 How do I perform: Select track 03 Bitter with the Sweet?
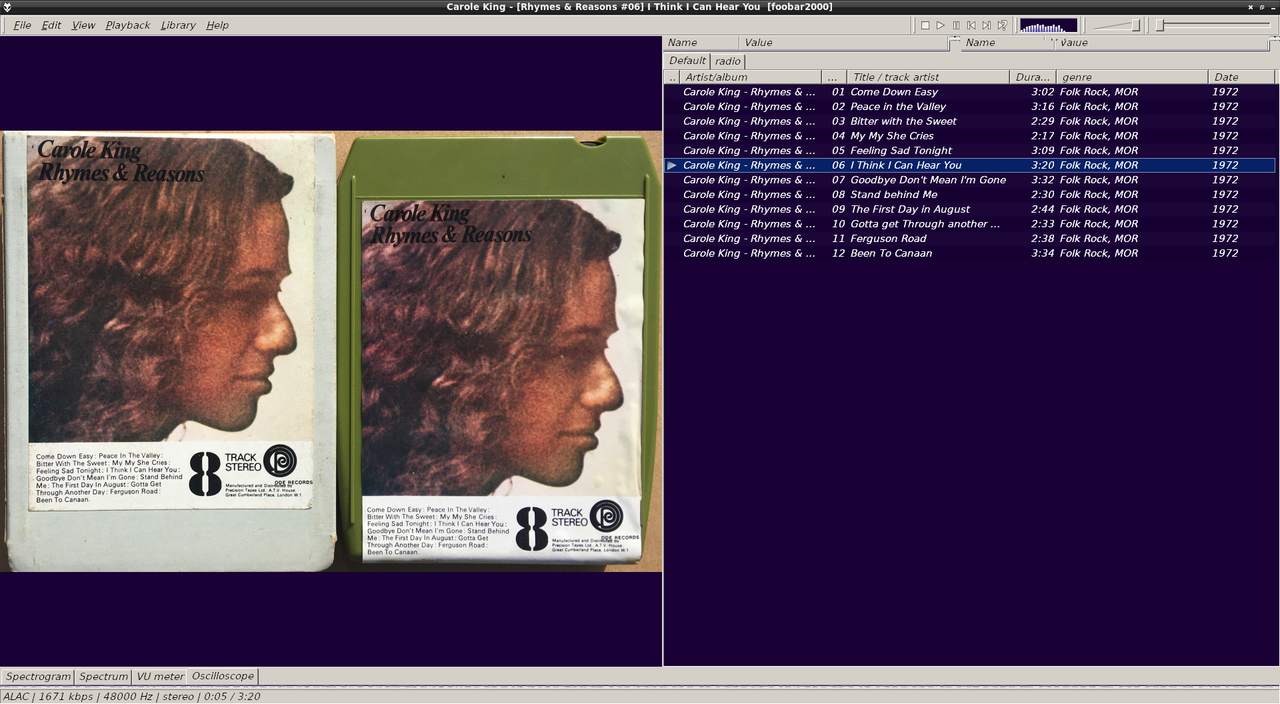(970, 121)
